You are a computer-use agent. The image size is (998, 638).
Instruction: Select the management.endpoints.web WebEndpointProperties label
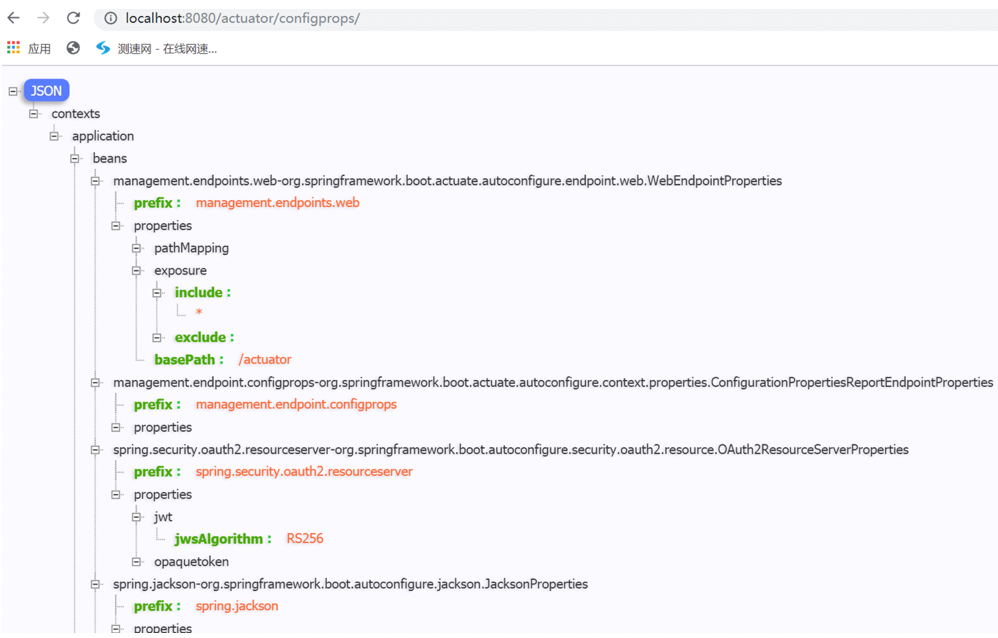pyautogui.click(x=447, y=181)
